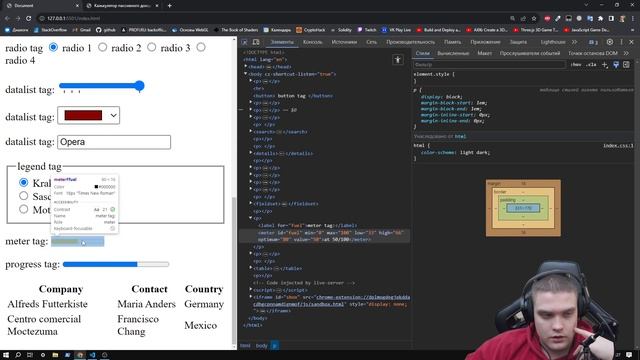Toggle the .cls class editor

coord(591,65)
